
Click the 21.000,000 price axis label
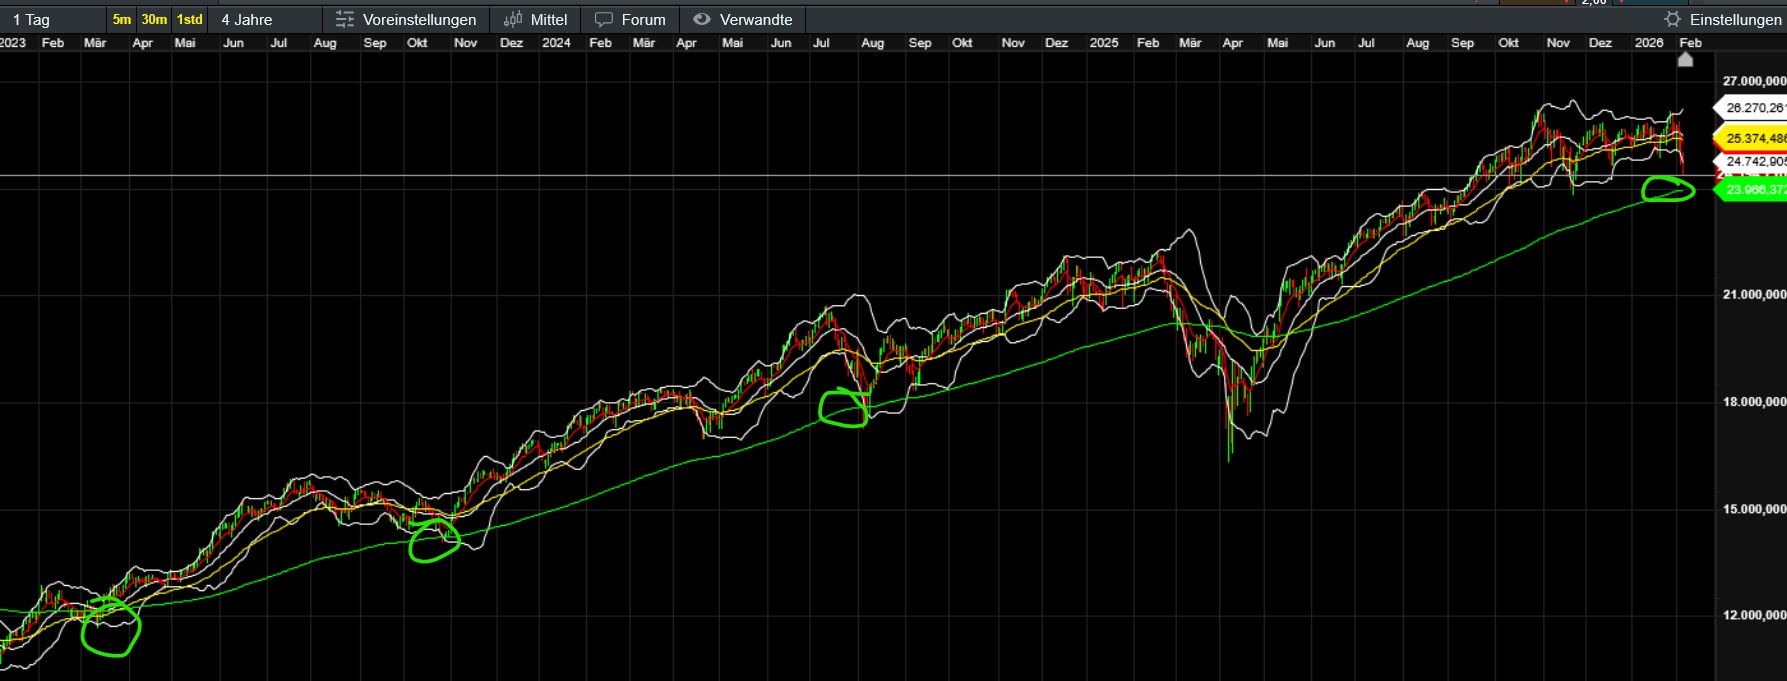point(1753,295)
